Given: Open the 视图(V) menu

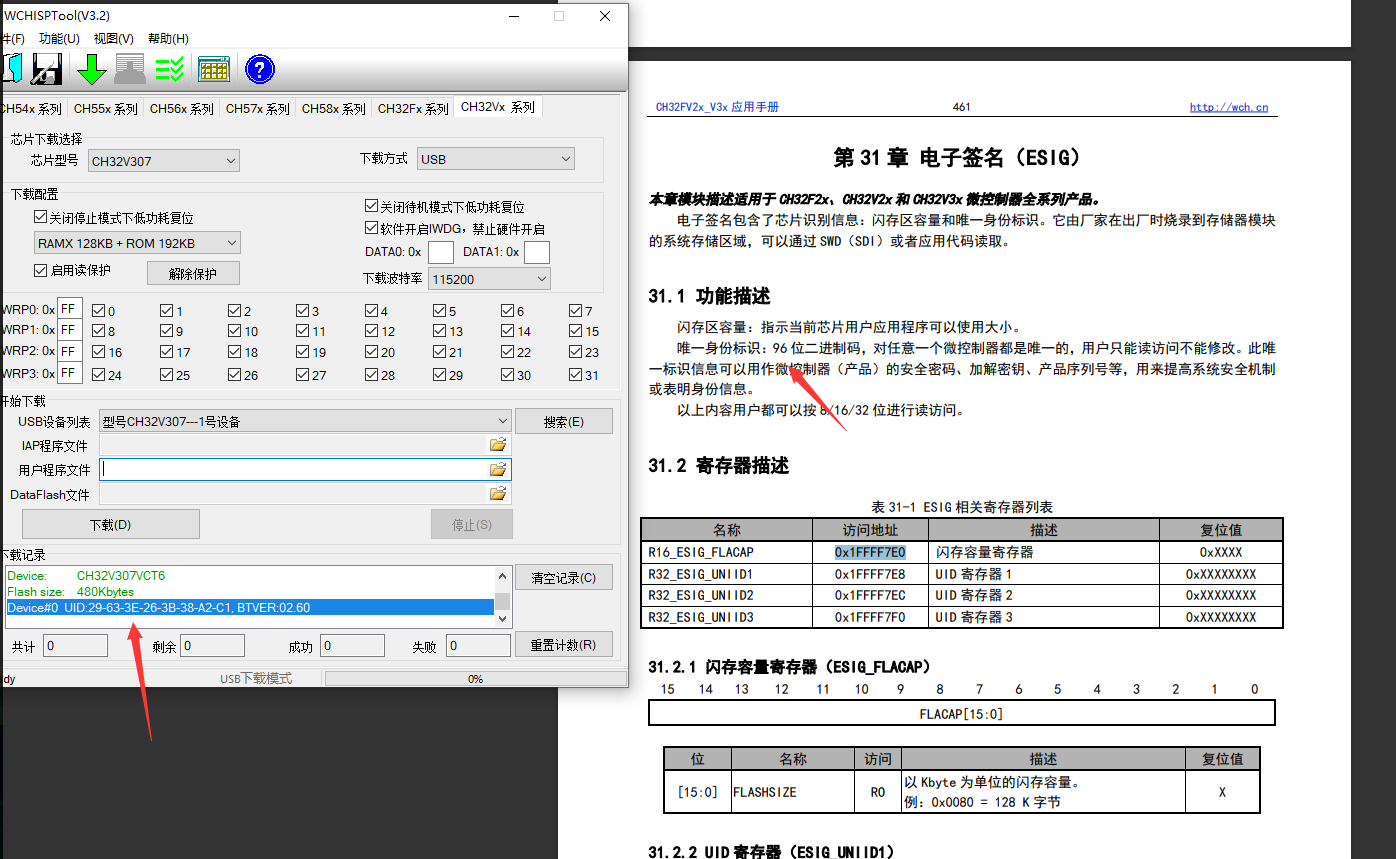Looking at the screenshot, I should click(113, 39).
